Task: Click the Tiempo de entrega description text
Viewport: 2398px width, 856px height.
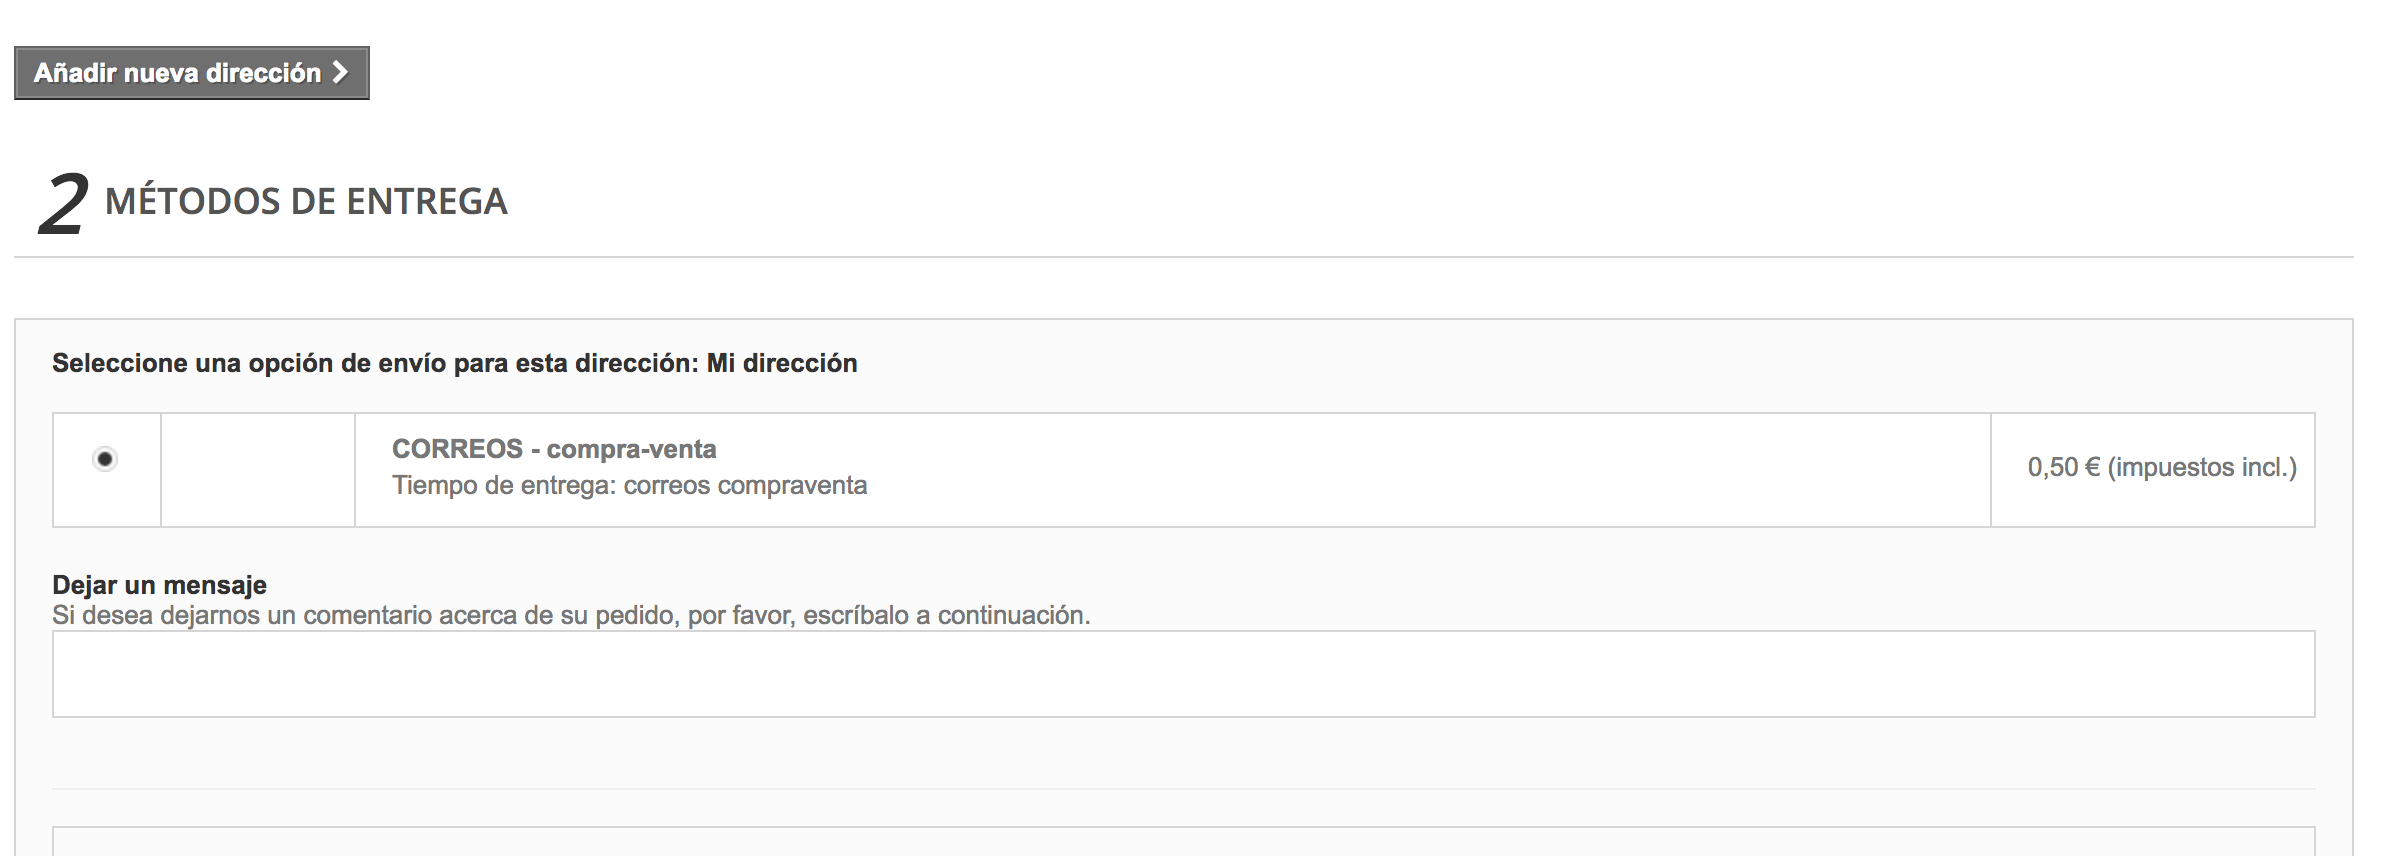Action: [629, 486]
